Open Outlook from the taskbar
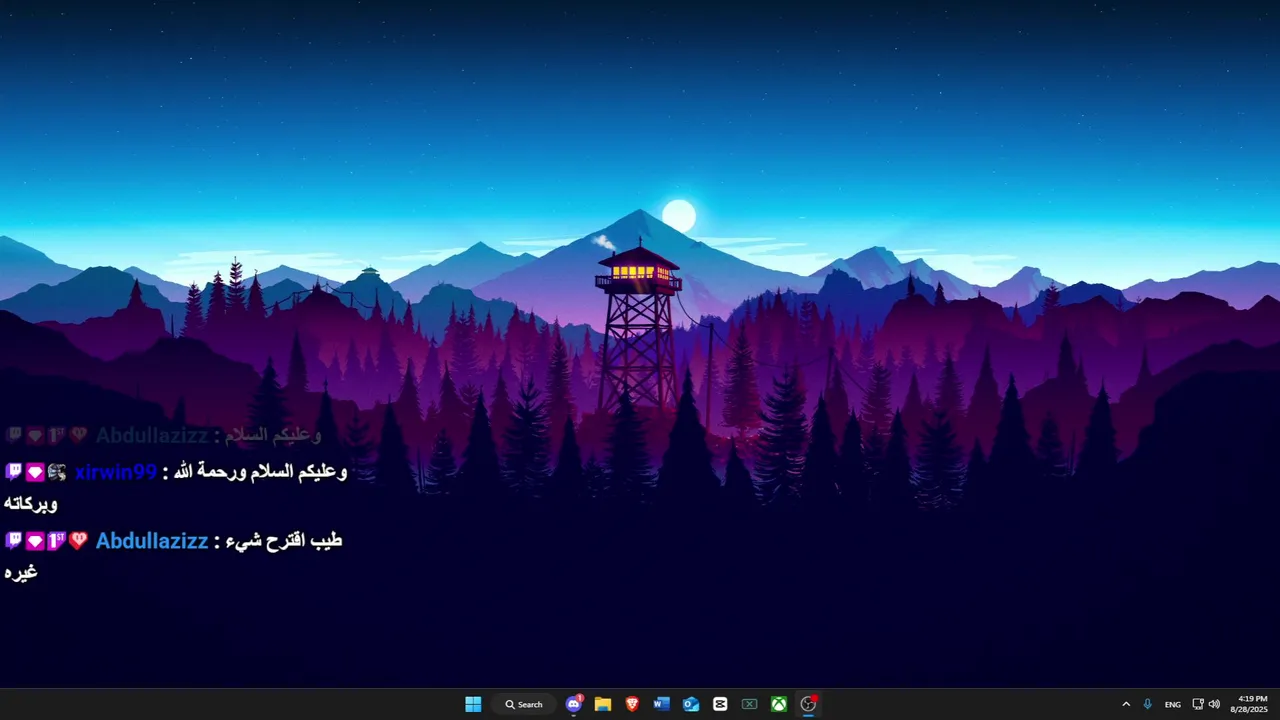 (691, 704)
